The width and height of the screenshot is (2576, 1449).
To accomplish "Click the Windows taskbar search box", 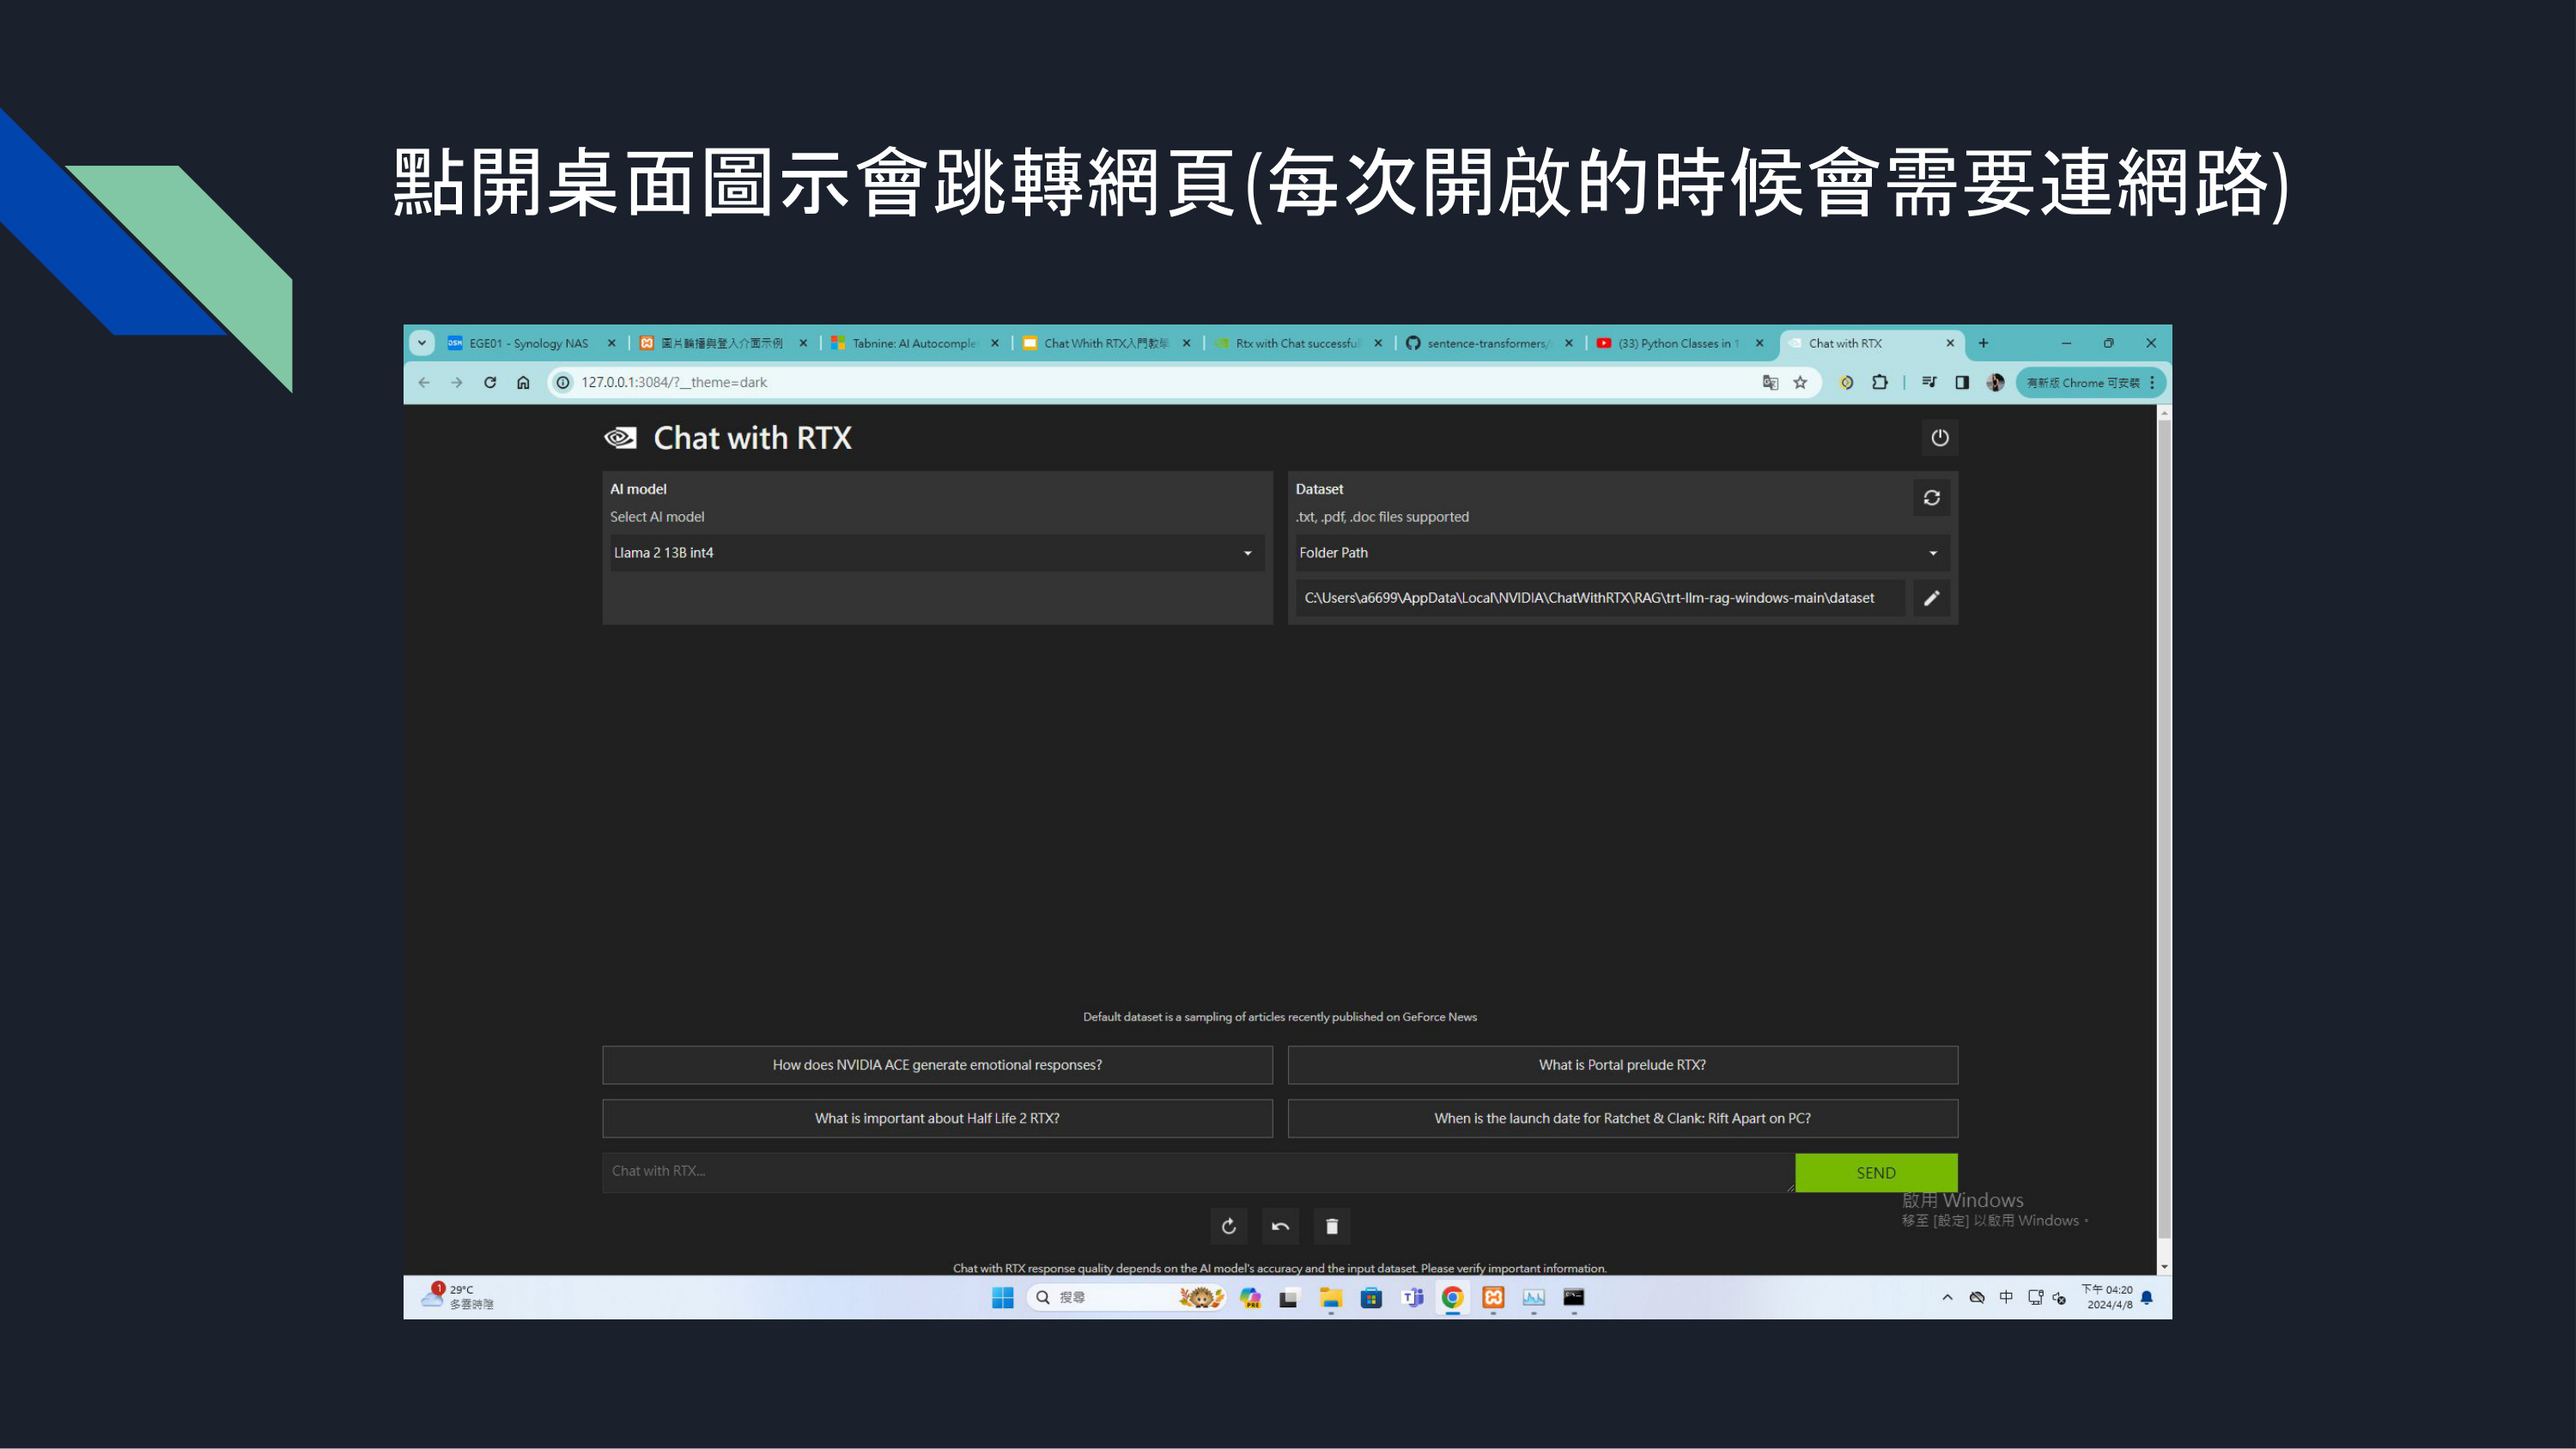I will [x=1125, y=1297].
